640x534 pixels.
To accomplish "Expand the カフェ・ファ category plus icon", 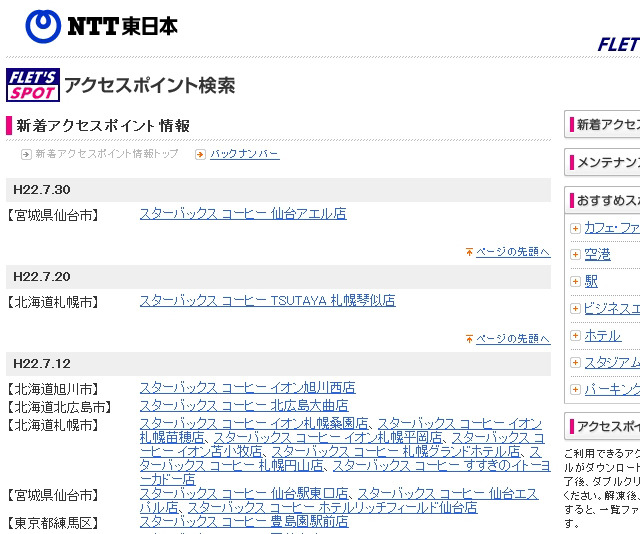I will 575,228.
